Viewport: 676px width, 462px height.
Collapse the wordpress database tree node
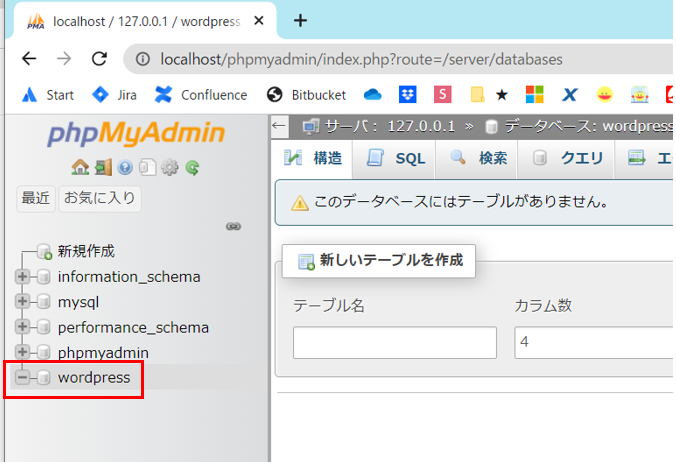pyautogui.click(x=22, y=378)
